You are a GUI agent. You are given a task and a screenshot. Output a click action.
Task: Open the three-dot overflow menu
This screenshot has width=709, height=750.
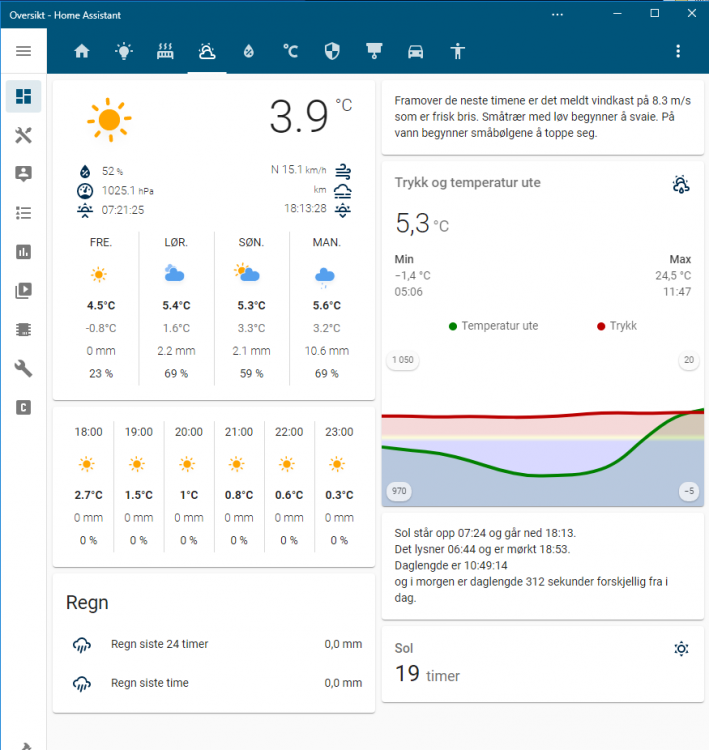[678, 51]
